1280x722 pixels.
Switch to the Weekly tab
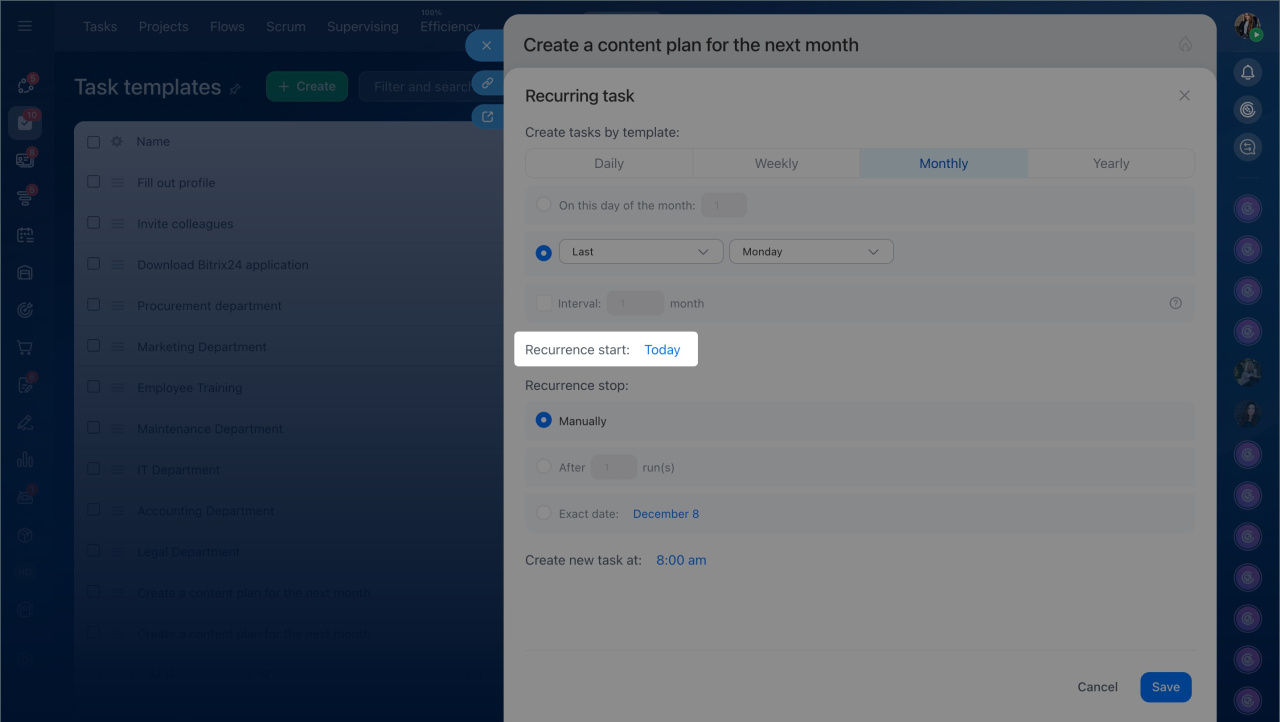click(x=776, y=163)
